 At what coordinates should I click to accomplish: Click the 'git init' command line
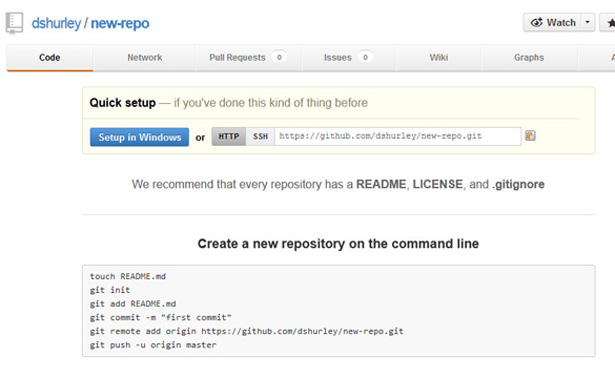coord(110,290)
